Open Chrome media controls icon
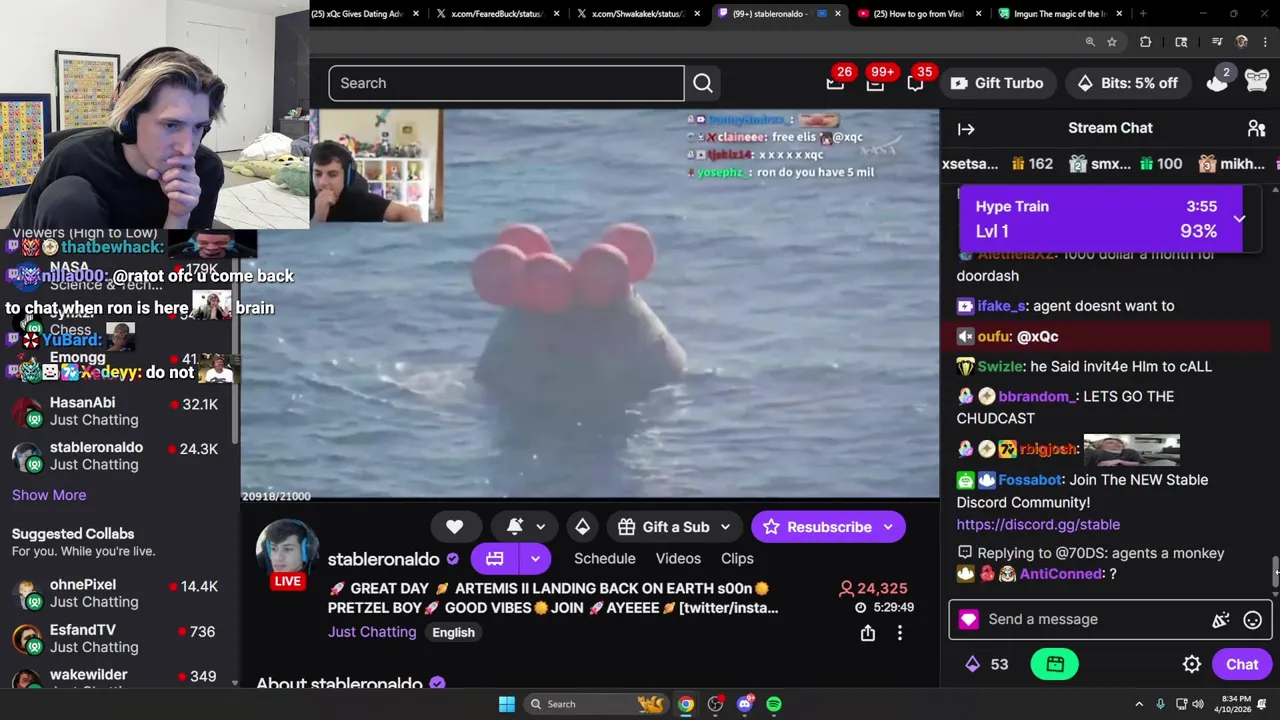 point(1217,42)
